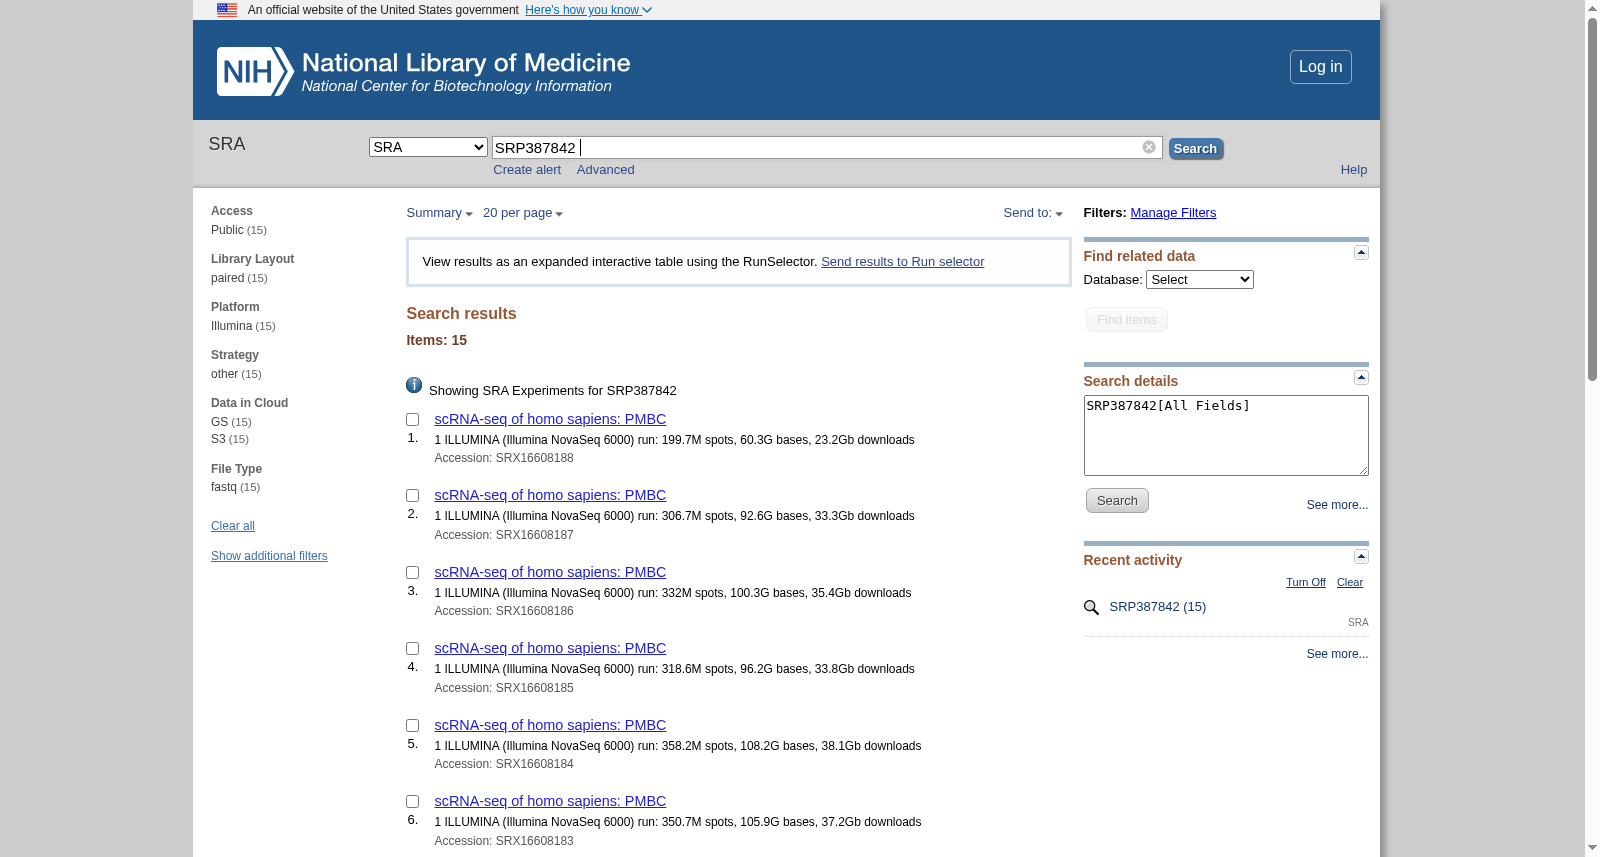The width and height of the screenshot is (1600, 857).
Task: Select checkbox for result 1 SRX16608188
Action: click(412, 420)
